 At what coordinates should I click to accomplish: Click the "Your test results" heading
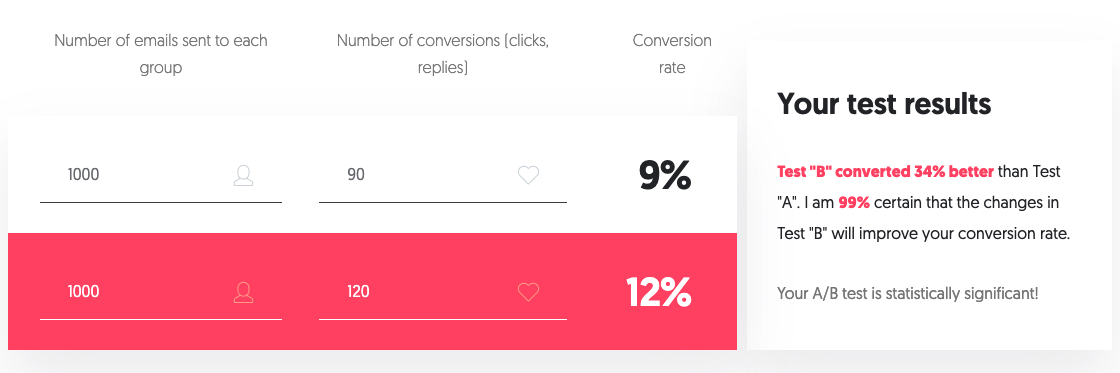(884, 104)
